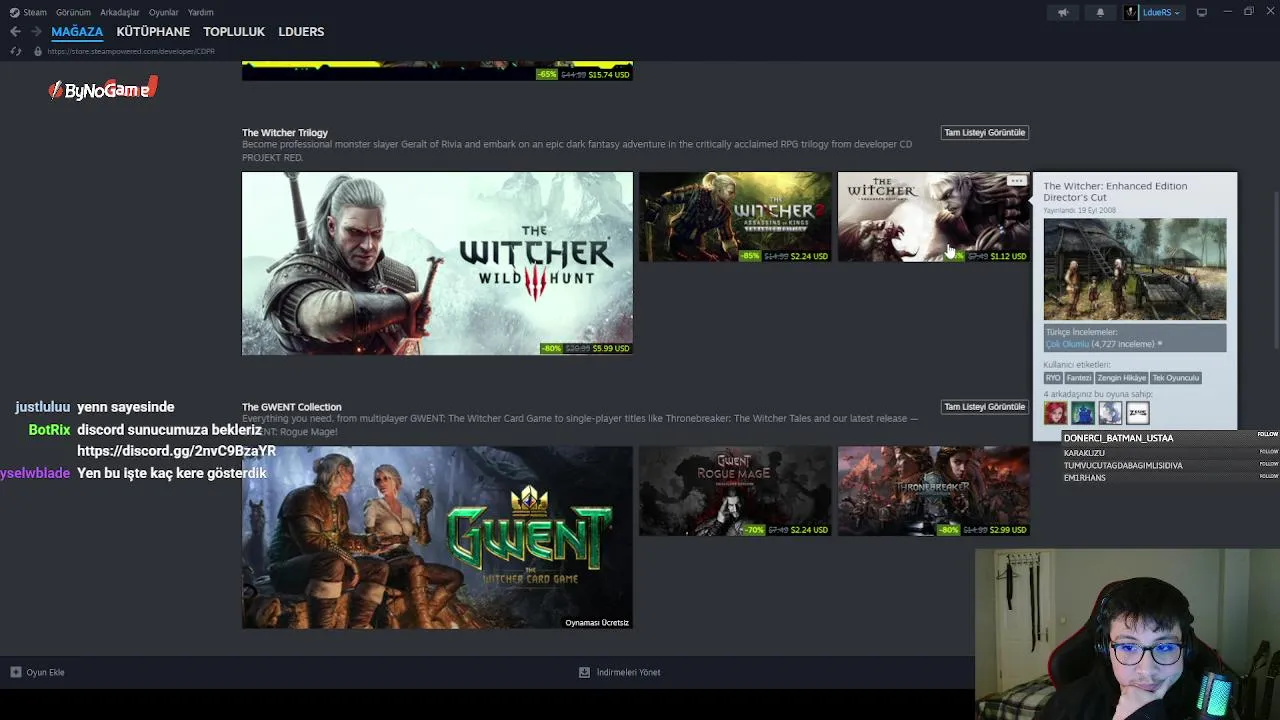Click the forward navigation arrow

point(36,32)
